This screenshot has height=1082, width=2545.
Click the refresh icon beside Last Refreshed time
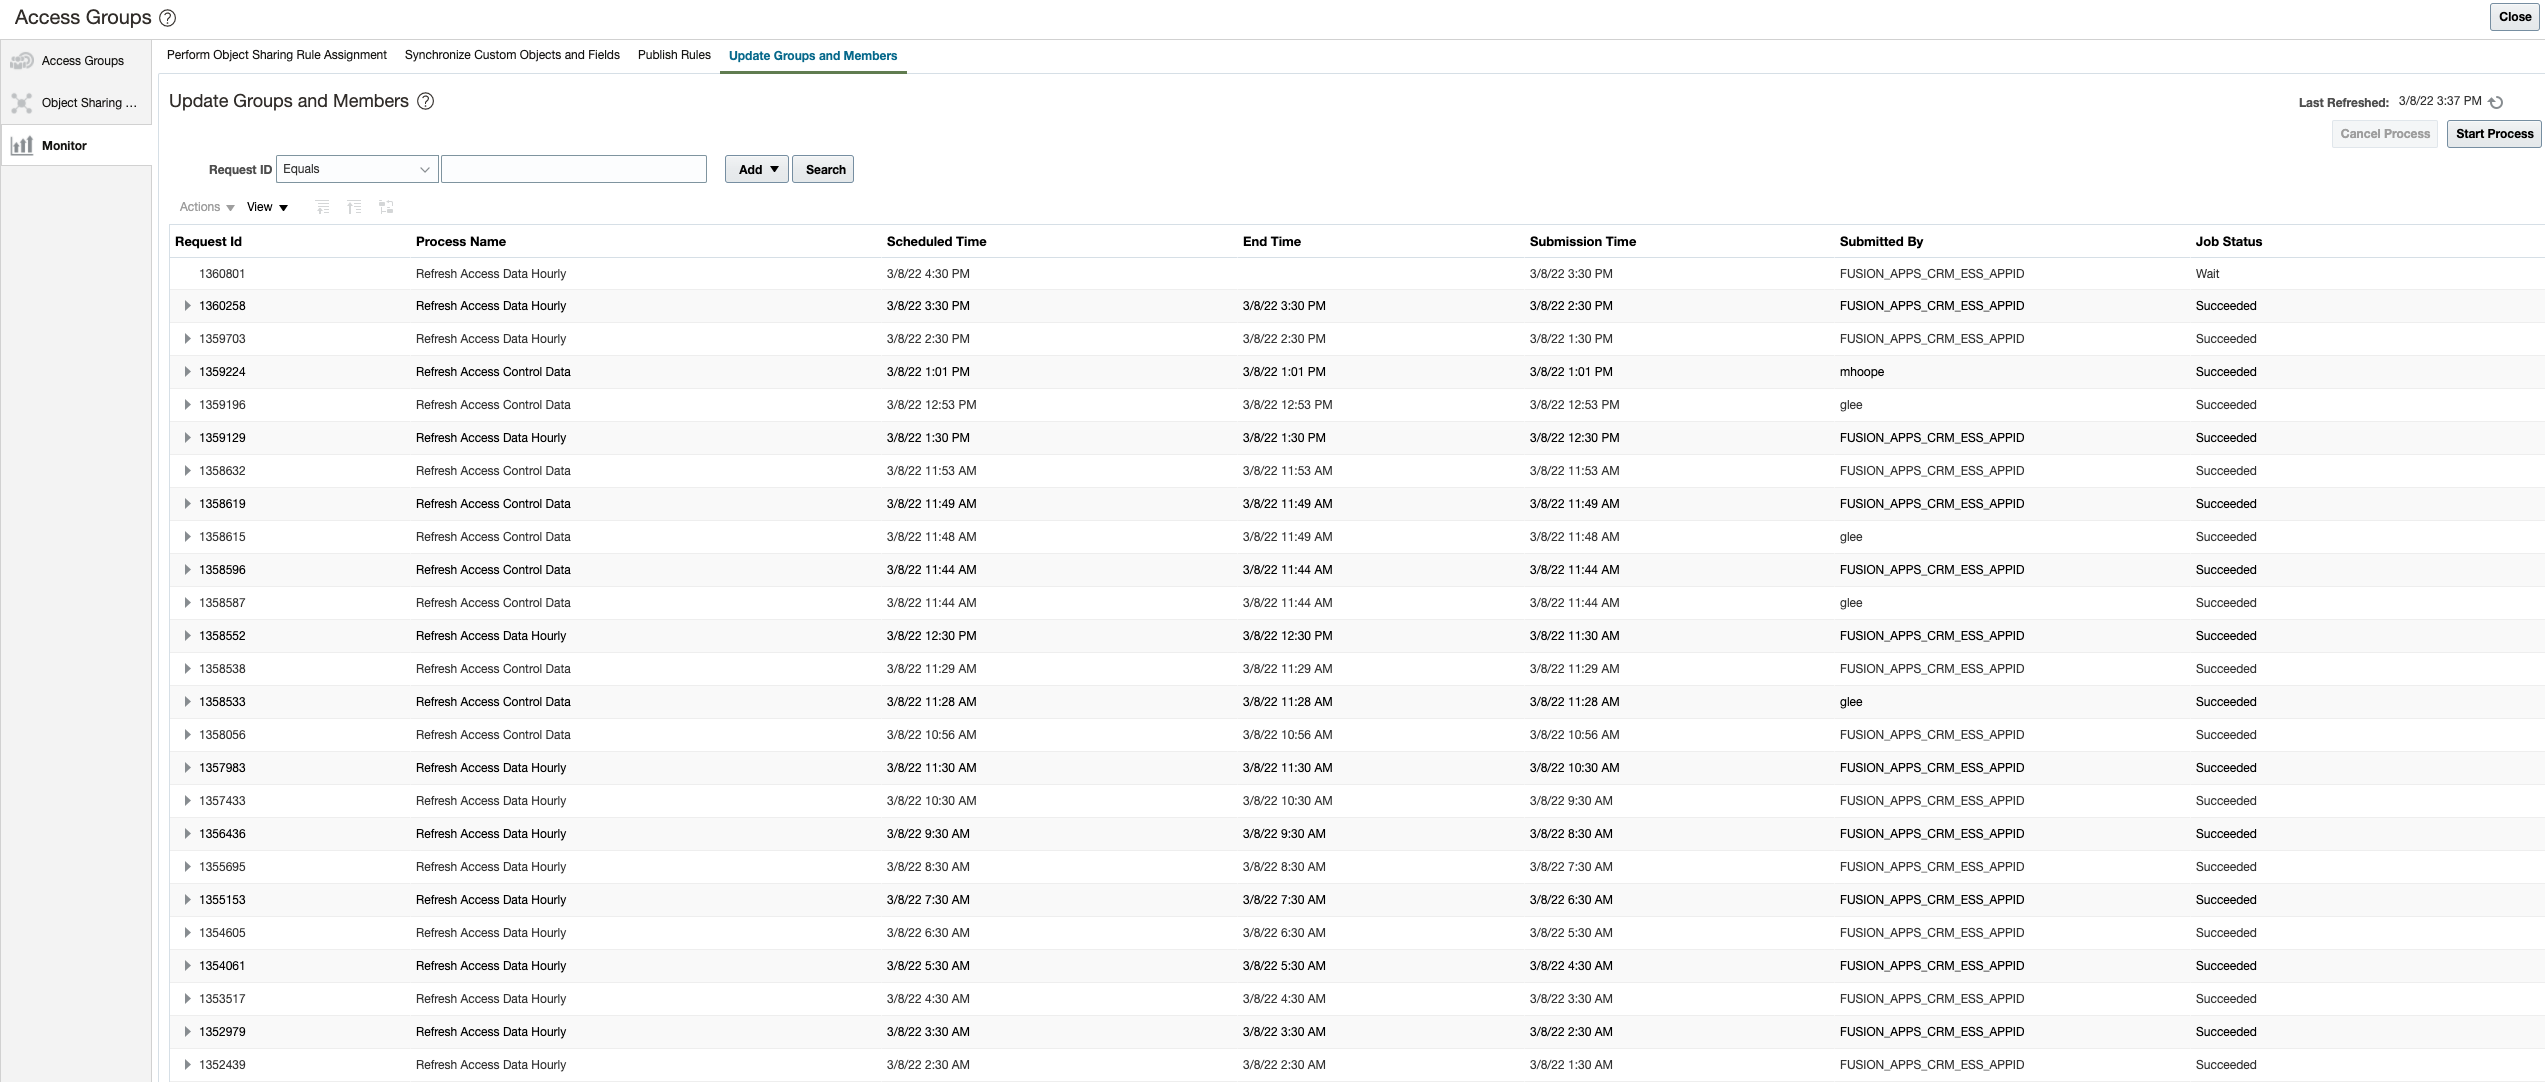2496,102
